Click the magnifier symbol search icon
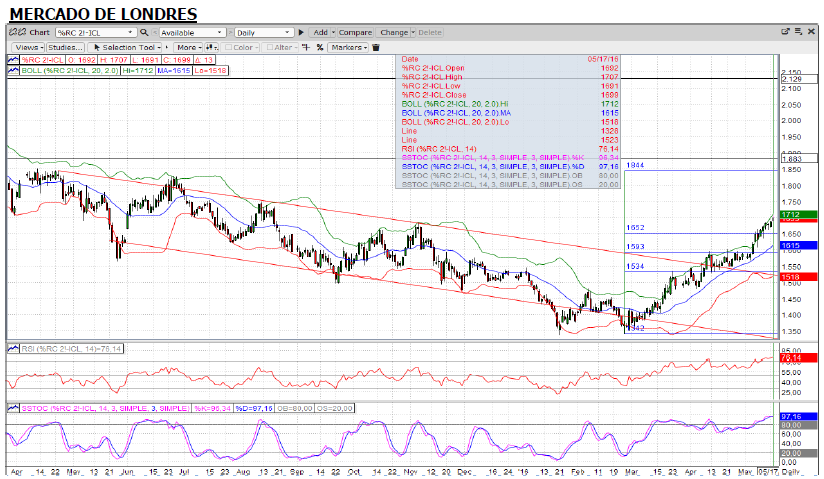 (x=143, y=32)
